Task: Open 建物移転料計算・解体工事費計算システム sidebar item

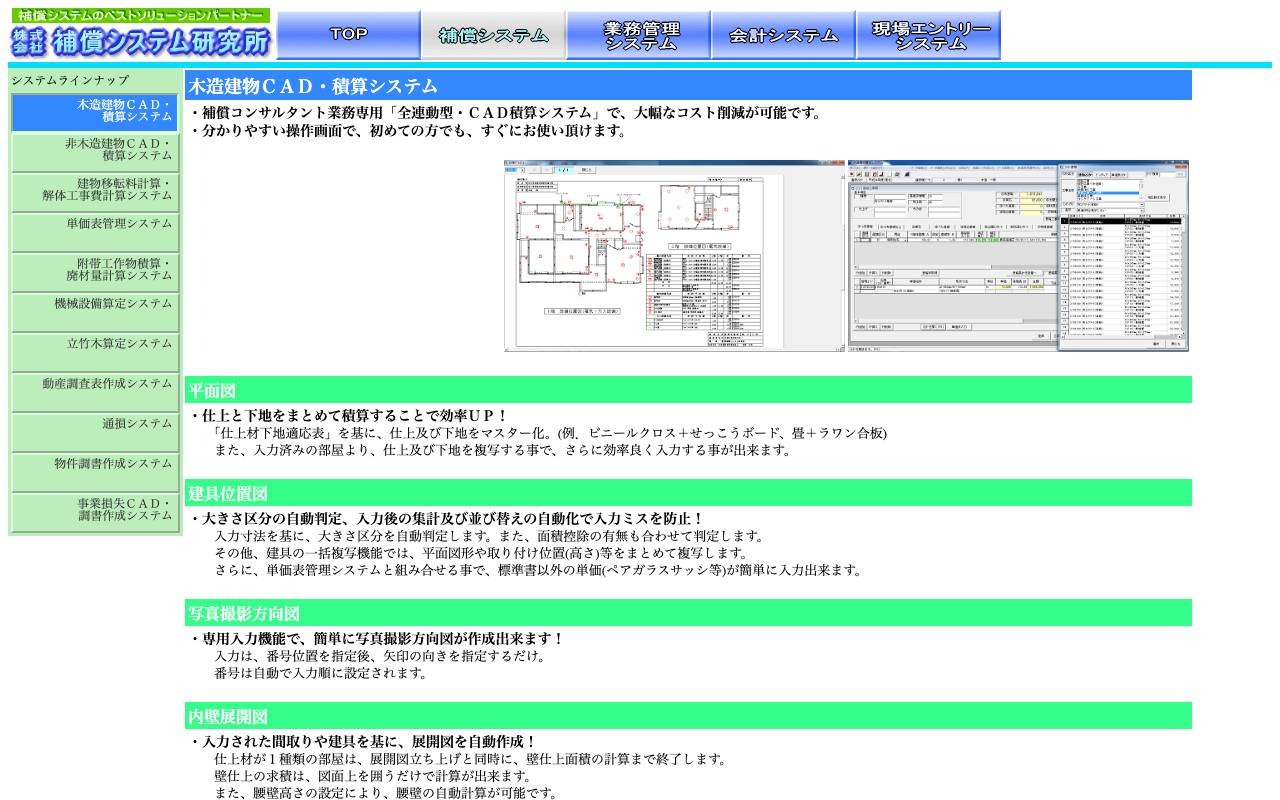Action: click(95, 192)
